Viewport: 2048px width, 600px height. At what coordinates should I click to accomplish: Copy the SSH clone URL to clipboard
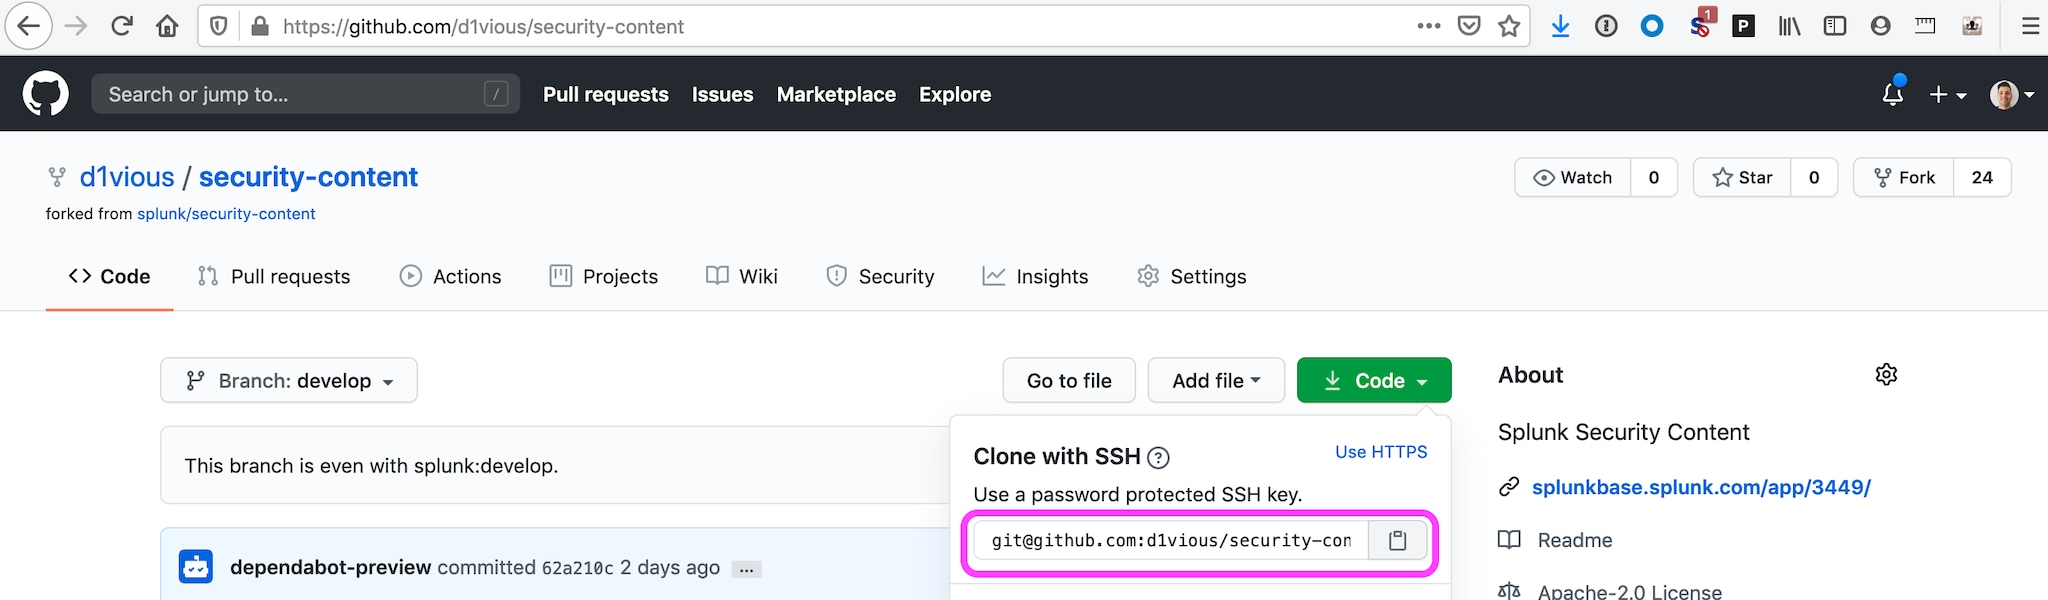pos(1397,541)
